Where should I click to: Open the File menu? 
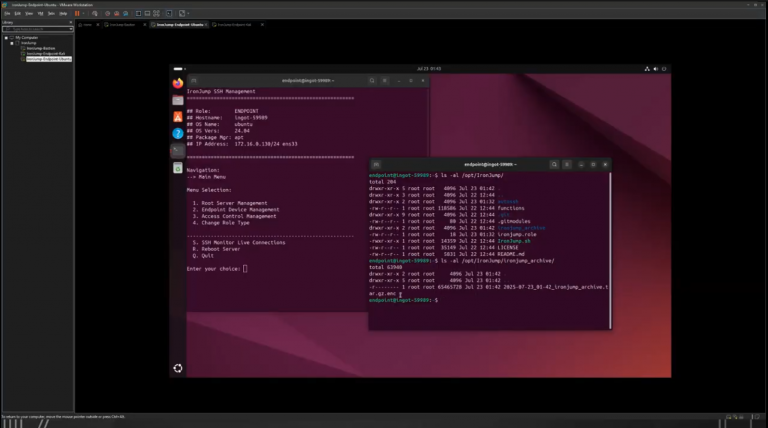(7, 14)
